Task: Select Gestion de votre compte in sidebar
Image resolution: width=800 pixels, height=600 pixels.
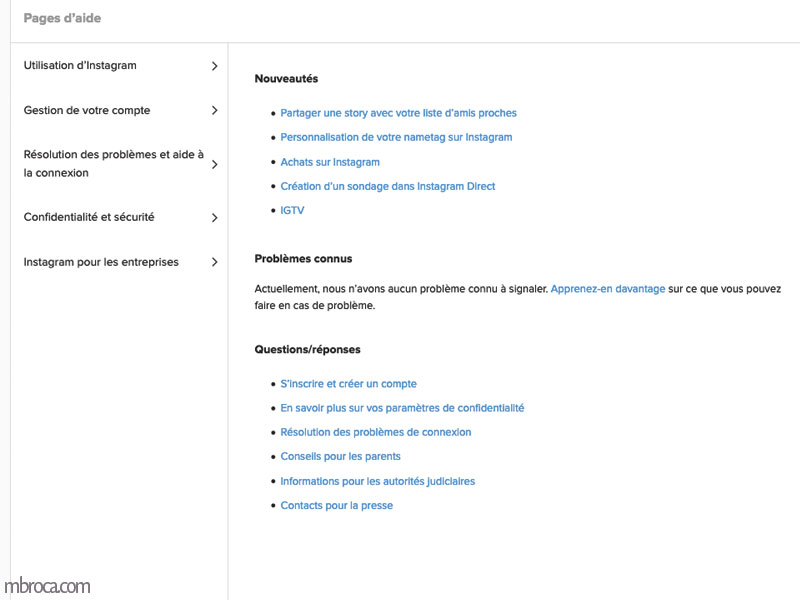Action: click(87, 111)
